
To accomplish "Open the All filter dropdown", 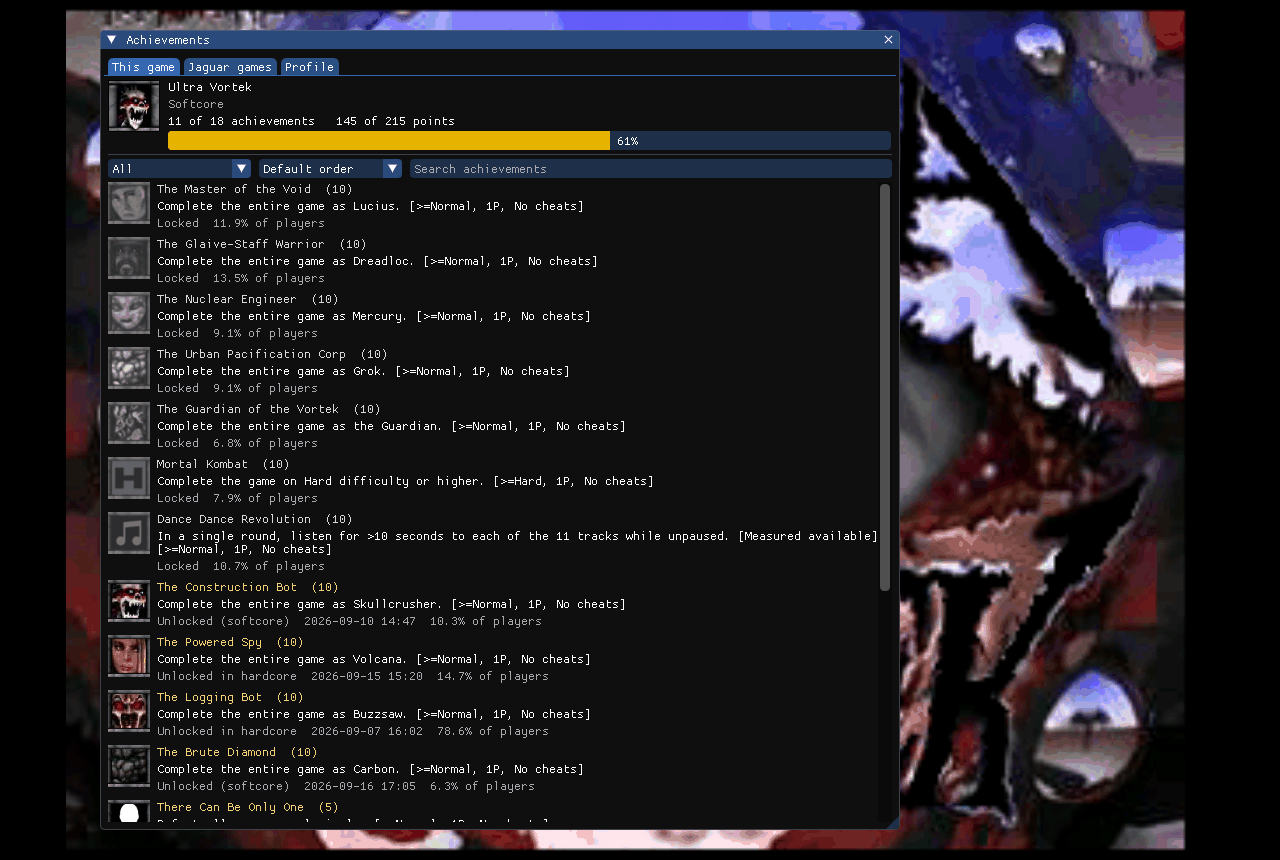I will pos(179,169).
